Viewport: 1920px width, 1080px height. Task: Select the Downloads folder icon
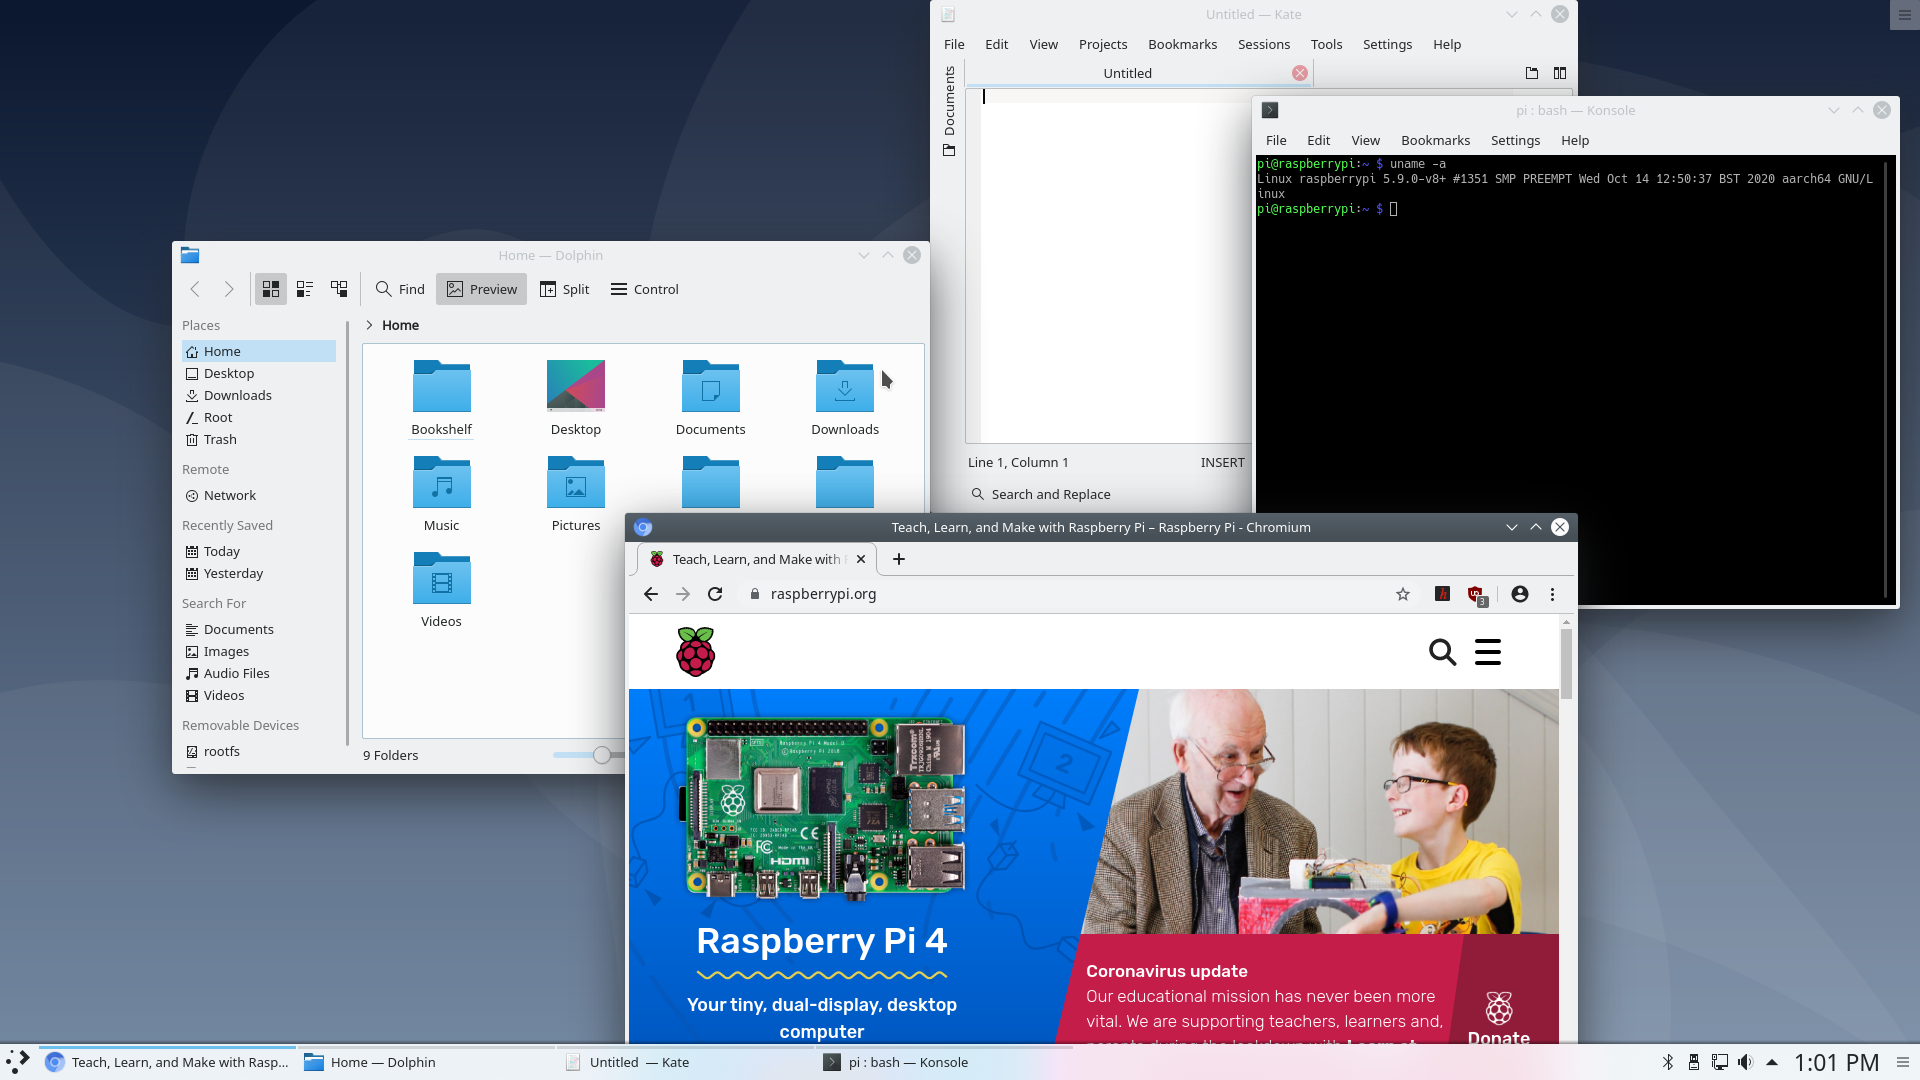[845, 386]
